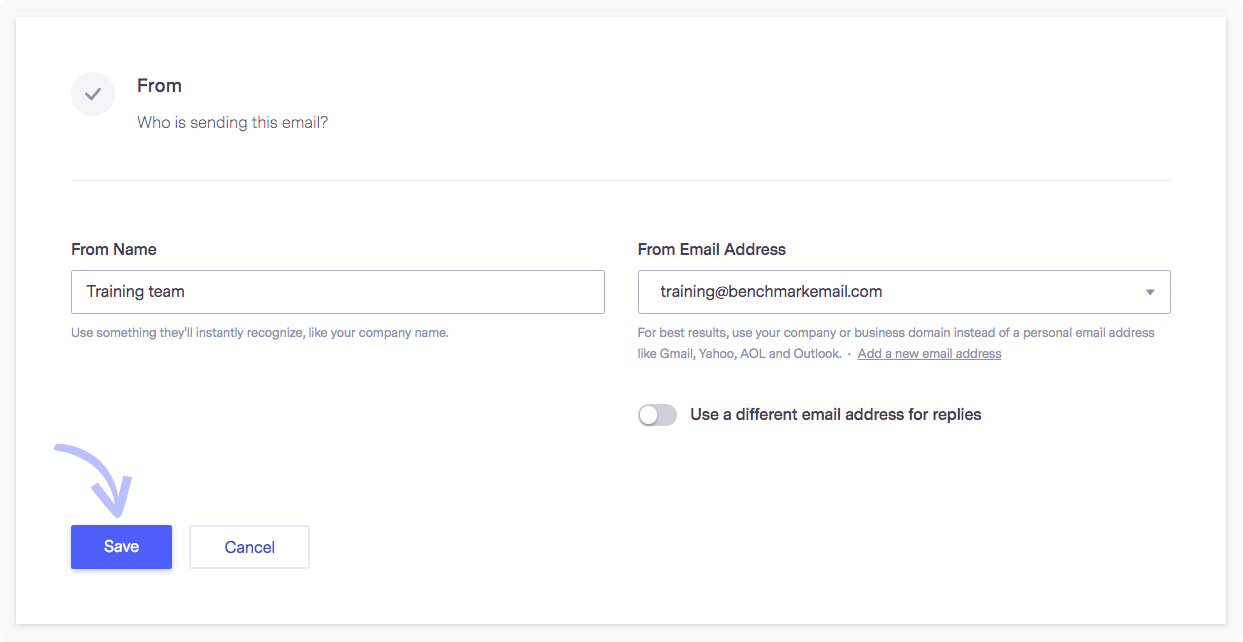
Task: Click the 'Who is sending this email?' text
Action: pyautogui.click(x=232, y=123)
